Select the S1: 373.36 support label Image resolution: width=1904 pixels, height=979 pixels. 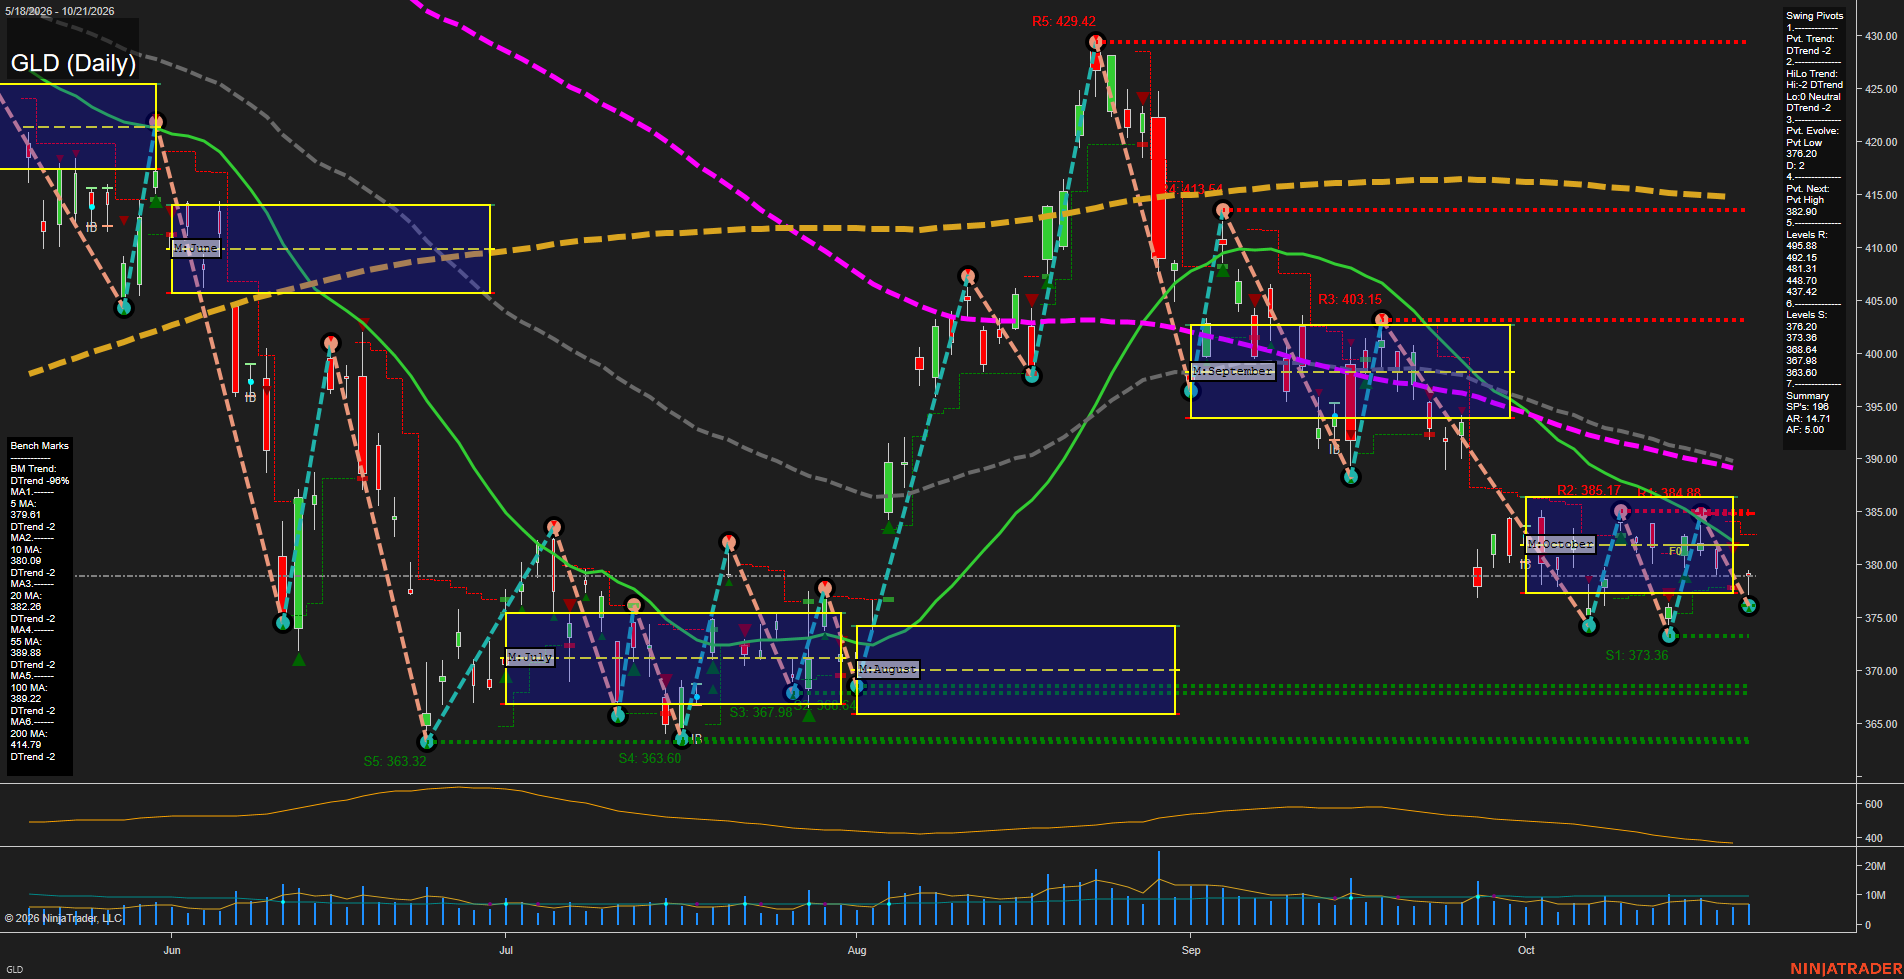point(1637,655)
